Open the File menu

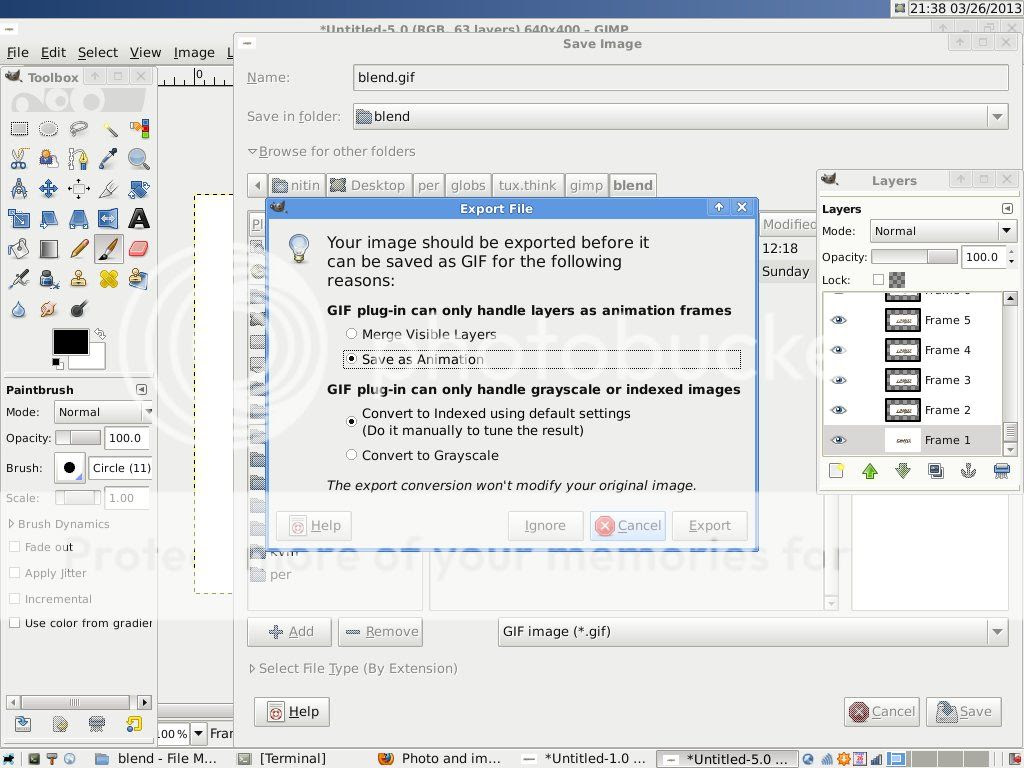(x=18, y=52)
